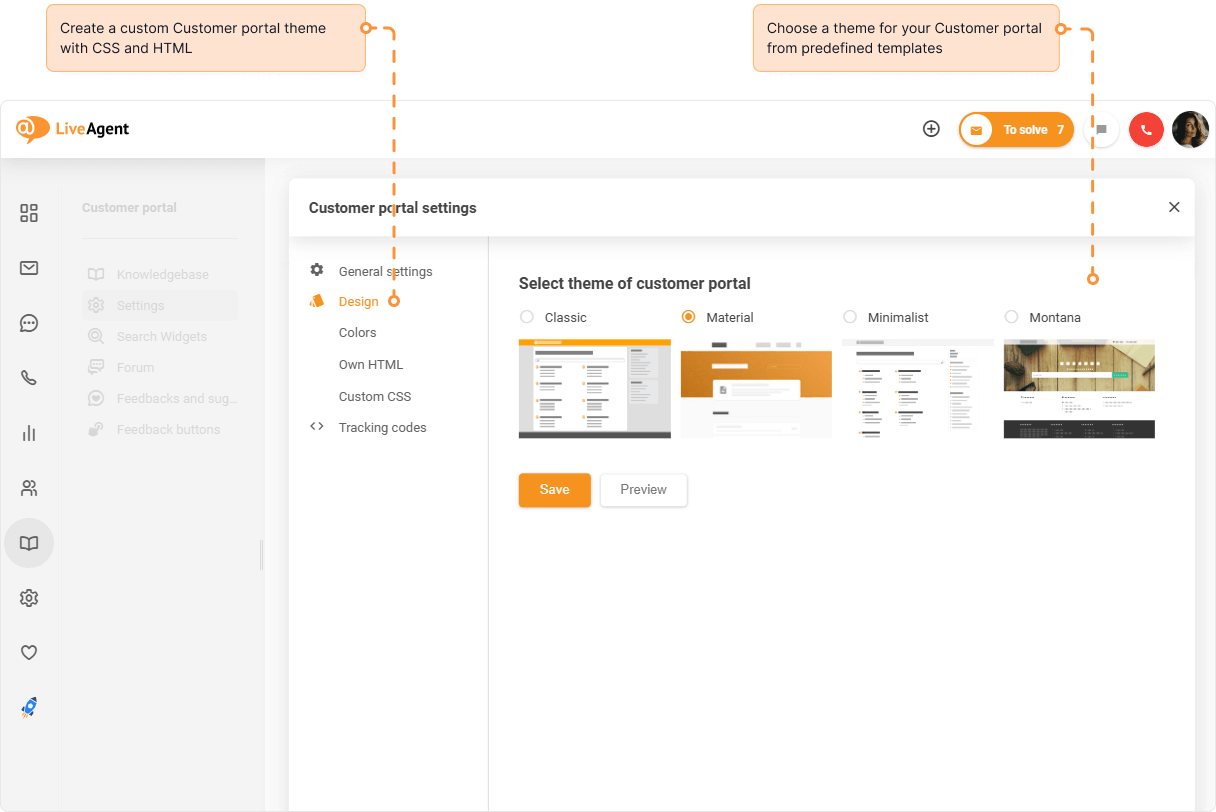This screenshot has width=1216, height=812.
Task: Choose the Montana theme radio button
Action: click(1011, 317)
